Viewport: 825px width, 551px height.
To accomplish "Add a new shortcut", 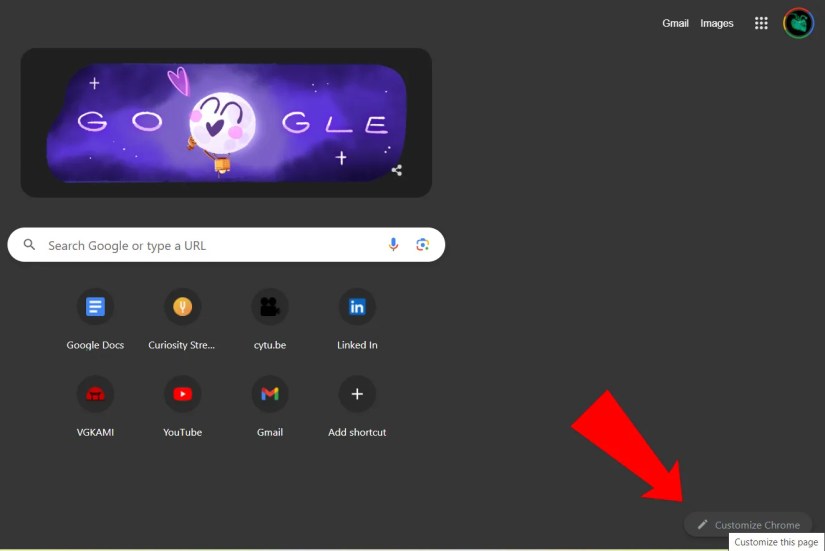I will (357, 407).
